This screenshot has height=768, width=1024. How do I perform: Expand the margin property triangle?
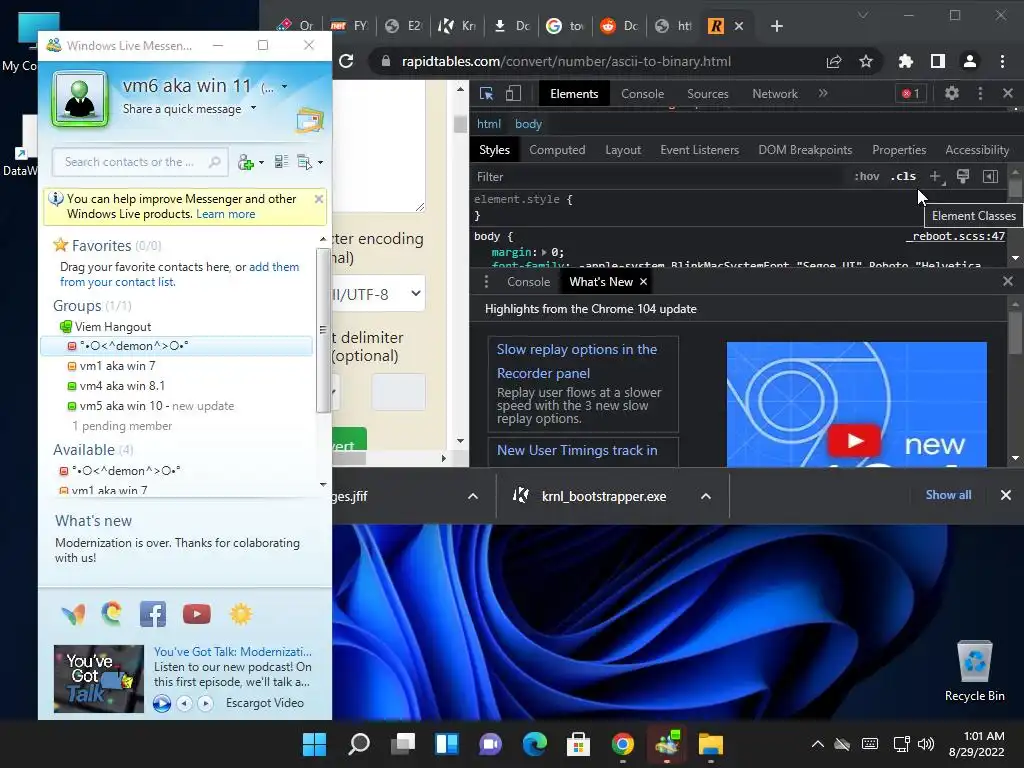click(545, 252)
